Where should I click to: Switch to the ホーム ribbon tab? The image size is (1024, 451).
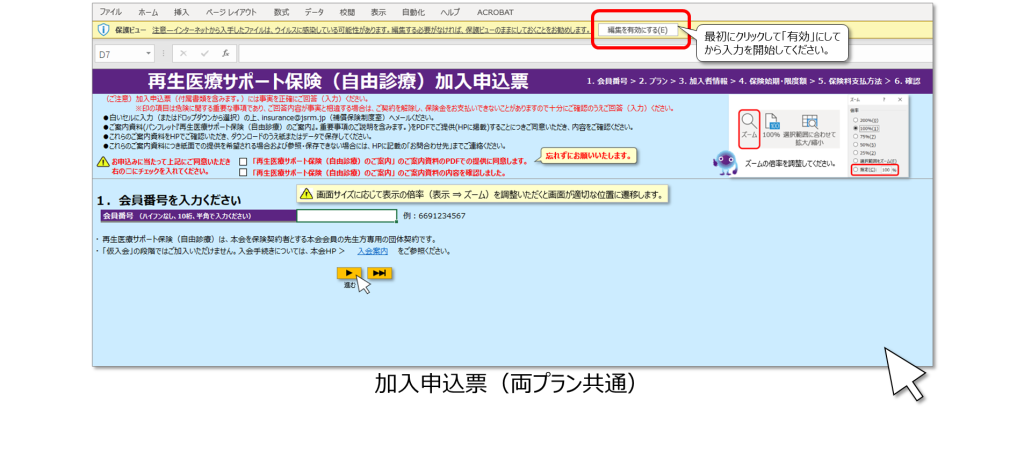[148, 12]
